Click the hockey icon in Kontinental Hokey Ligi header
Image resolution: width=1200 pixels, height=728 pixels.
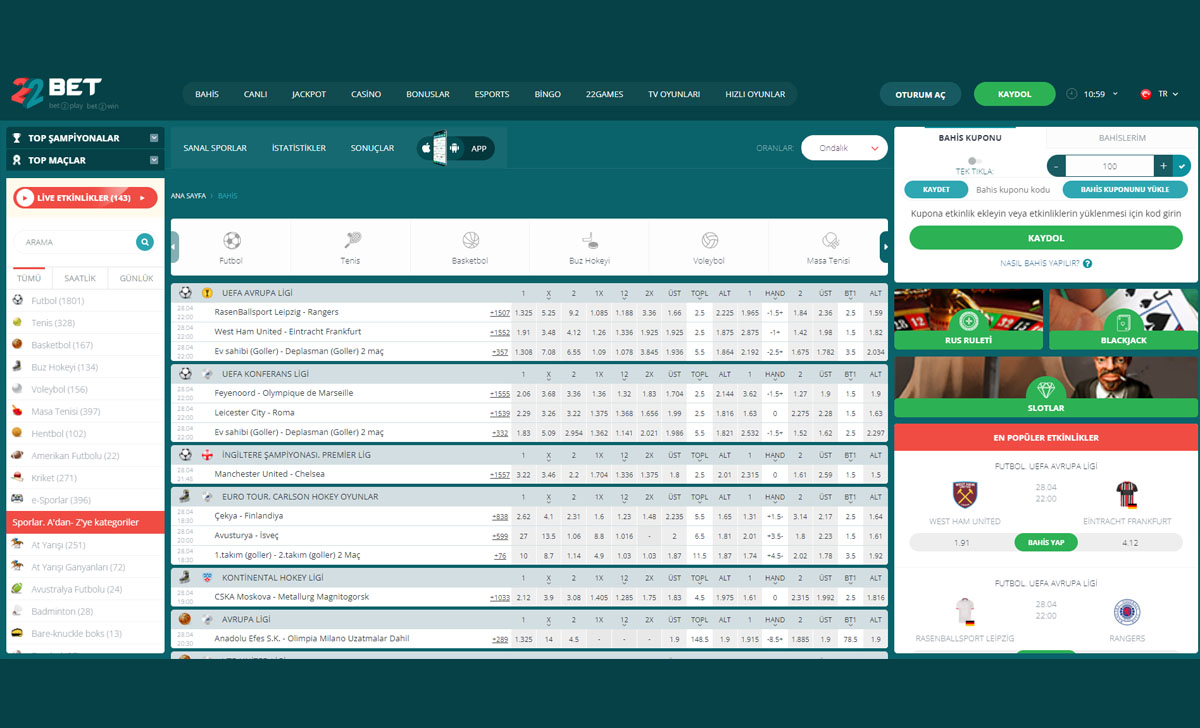point(186,577)
